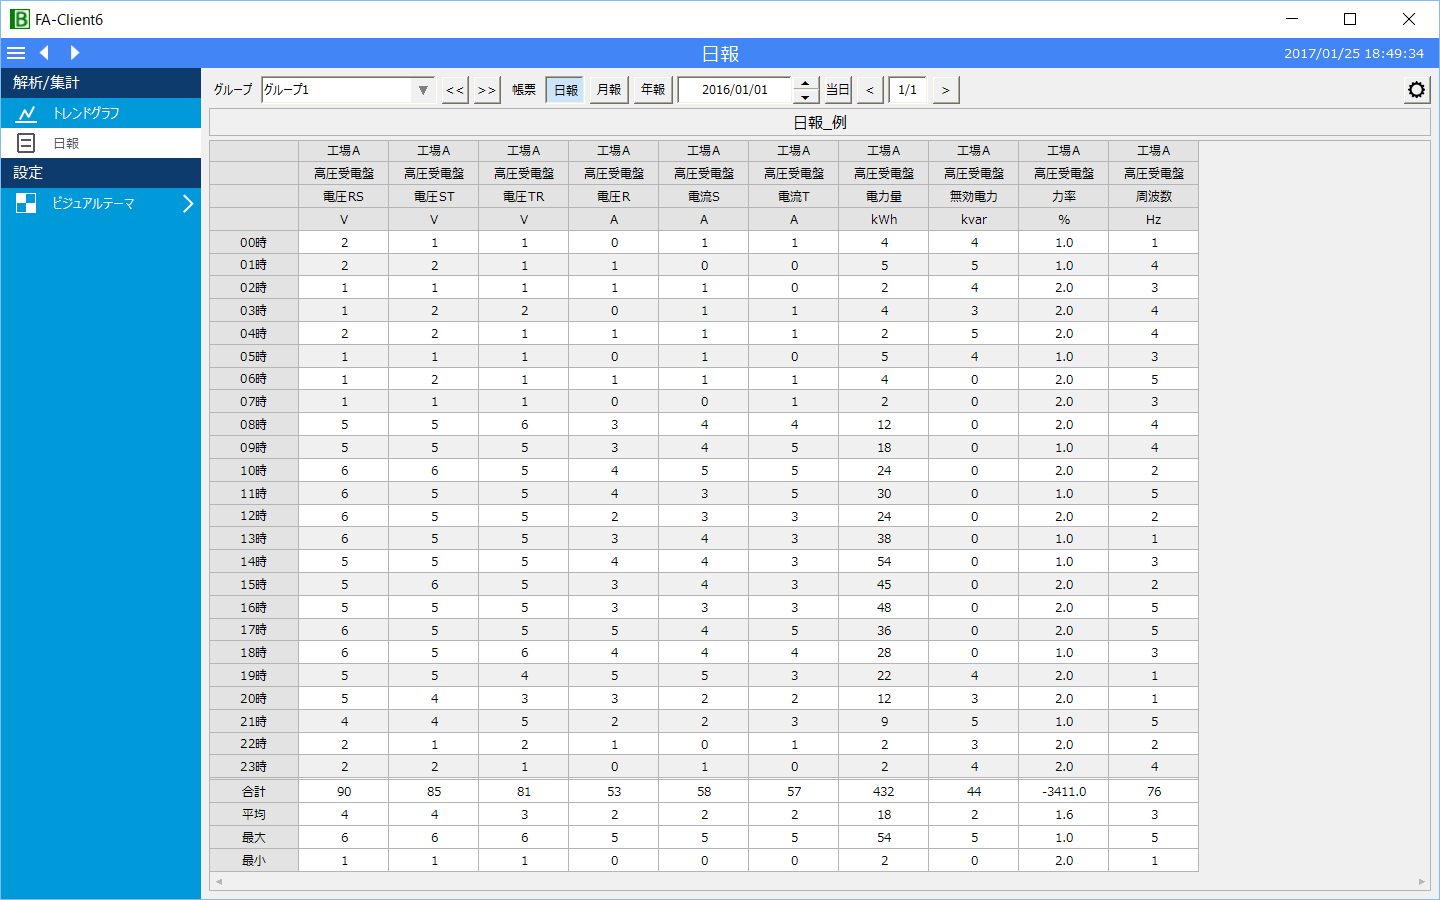1440x900 pixels.
Task: Decrease date with down spinner arrow
Action: [805, 97]
